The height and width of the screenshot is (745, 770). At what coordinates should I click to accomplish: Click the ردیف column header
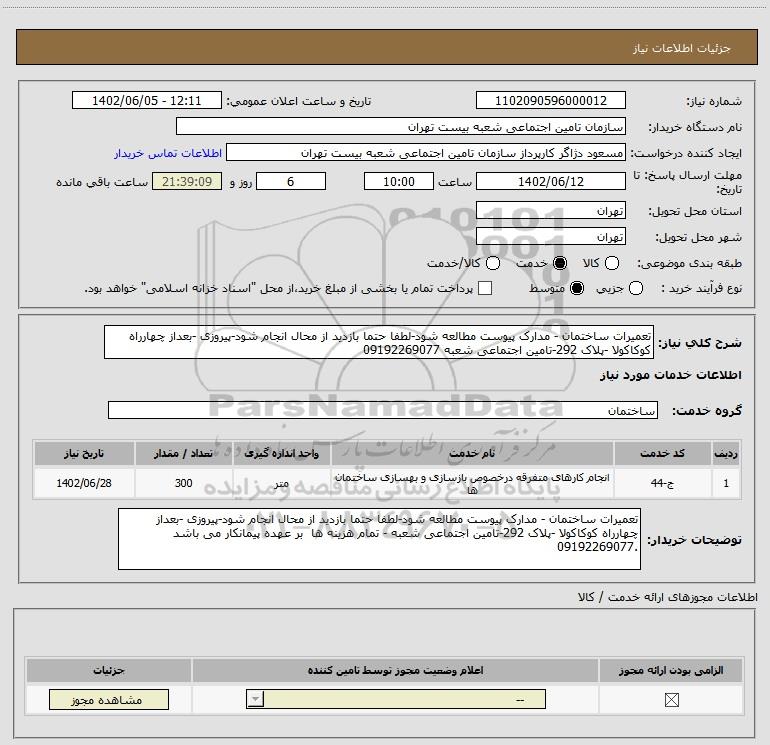tap(726, 453)
